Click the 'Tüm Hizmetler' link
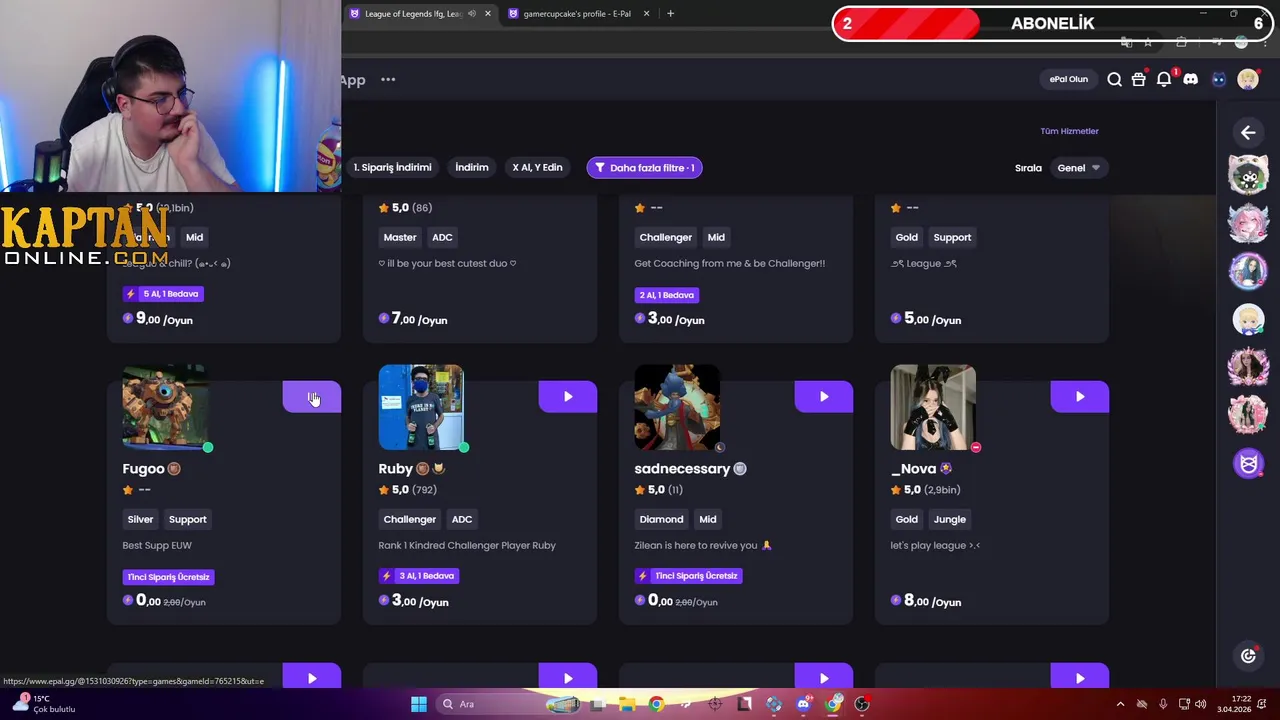 pyautogui.click(x=1069, y=131)
